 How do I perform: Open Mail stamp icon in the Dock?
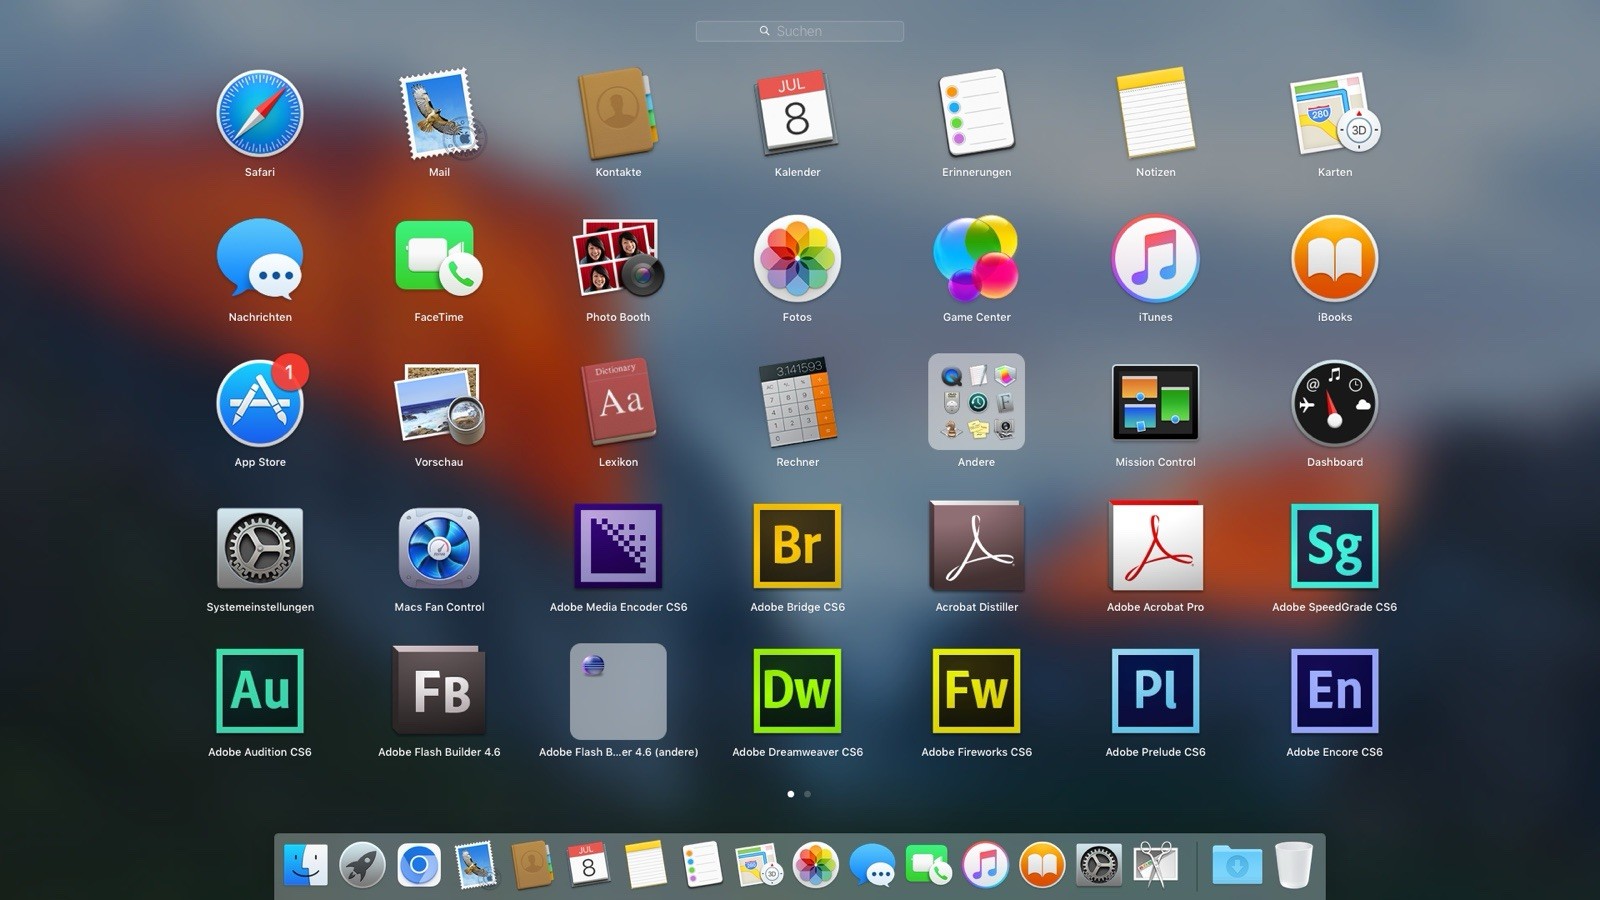[475, 865]
